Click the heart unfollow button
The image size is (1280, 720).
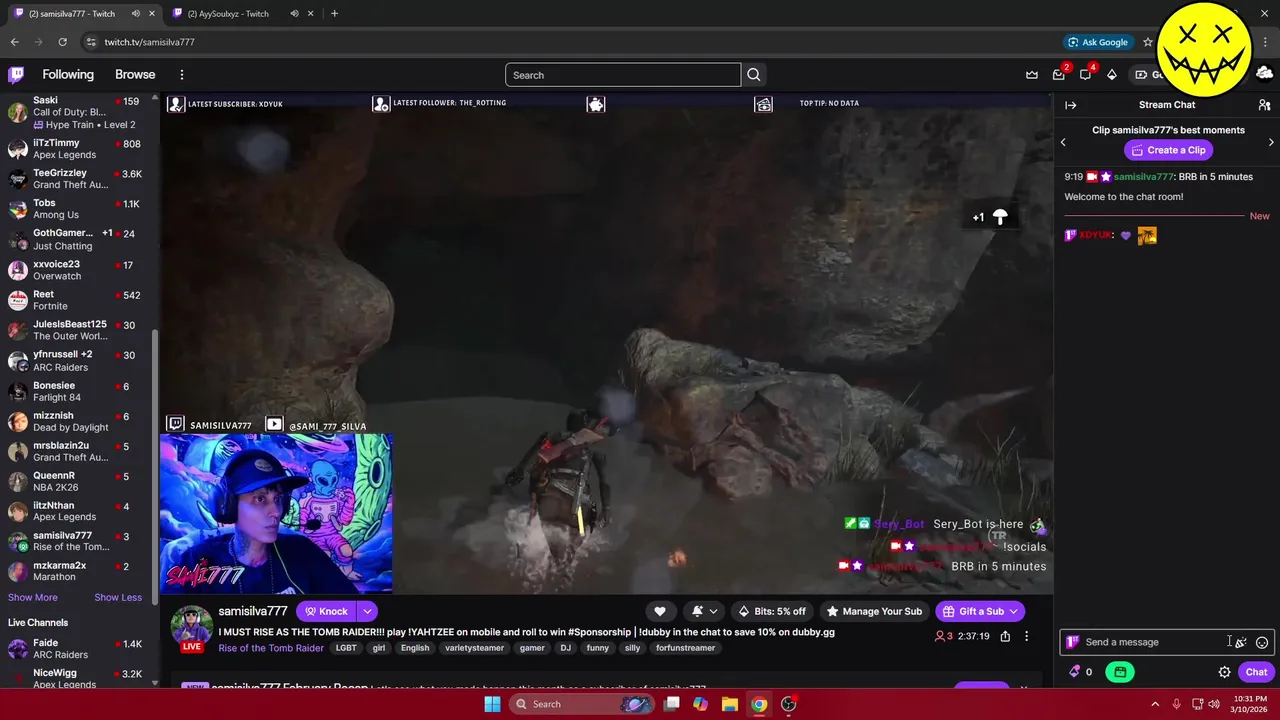point(660,611)
